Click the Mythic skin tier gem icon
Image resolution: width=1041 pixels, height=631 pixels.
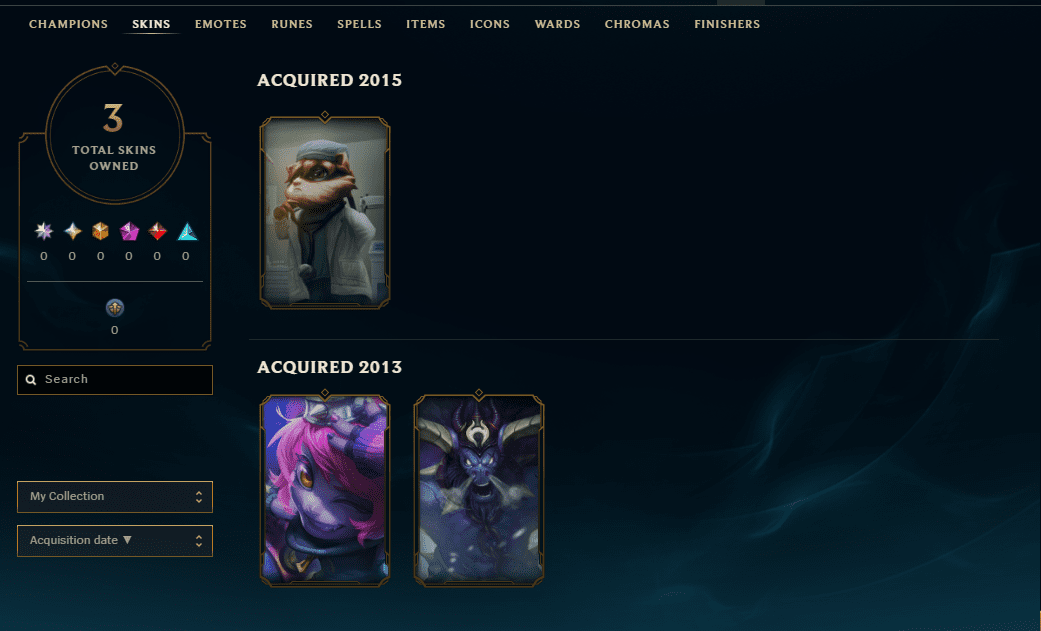(44, 230)
